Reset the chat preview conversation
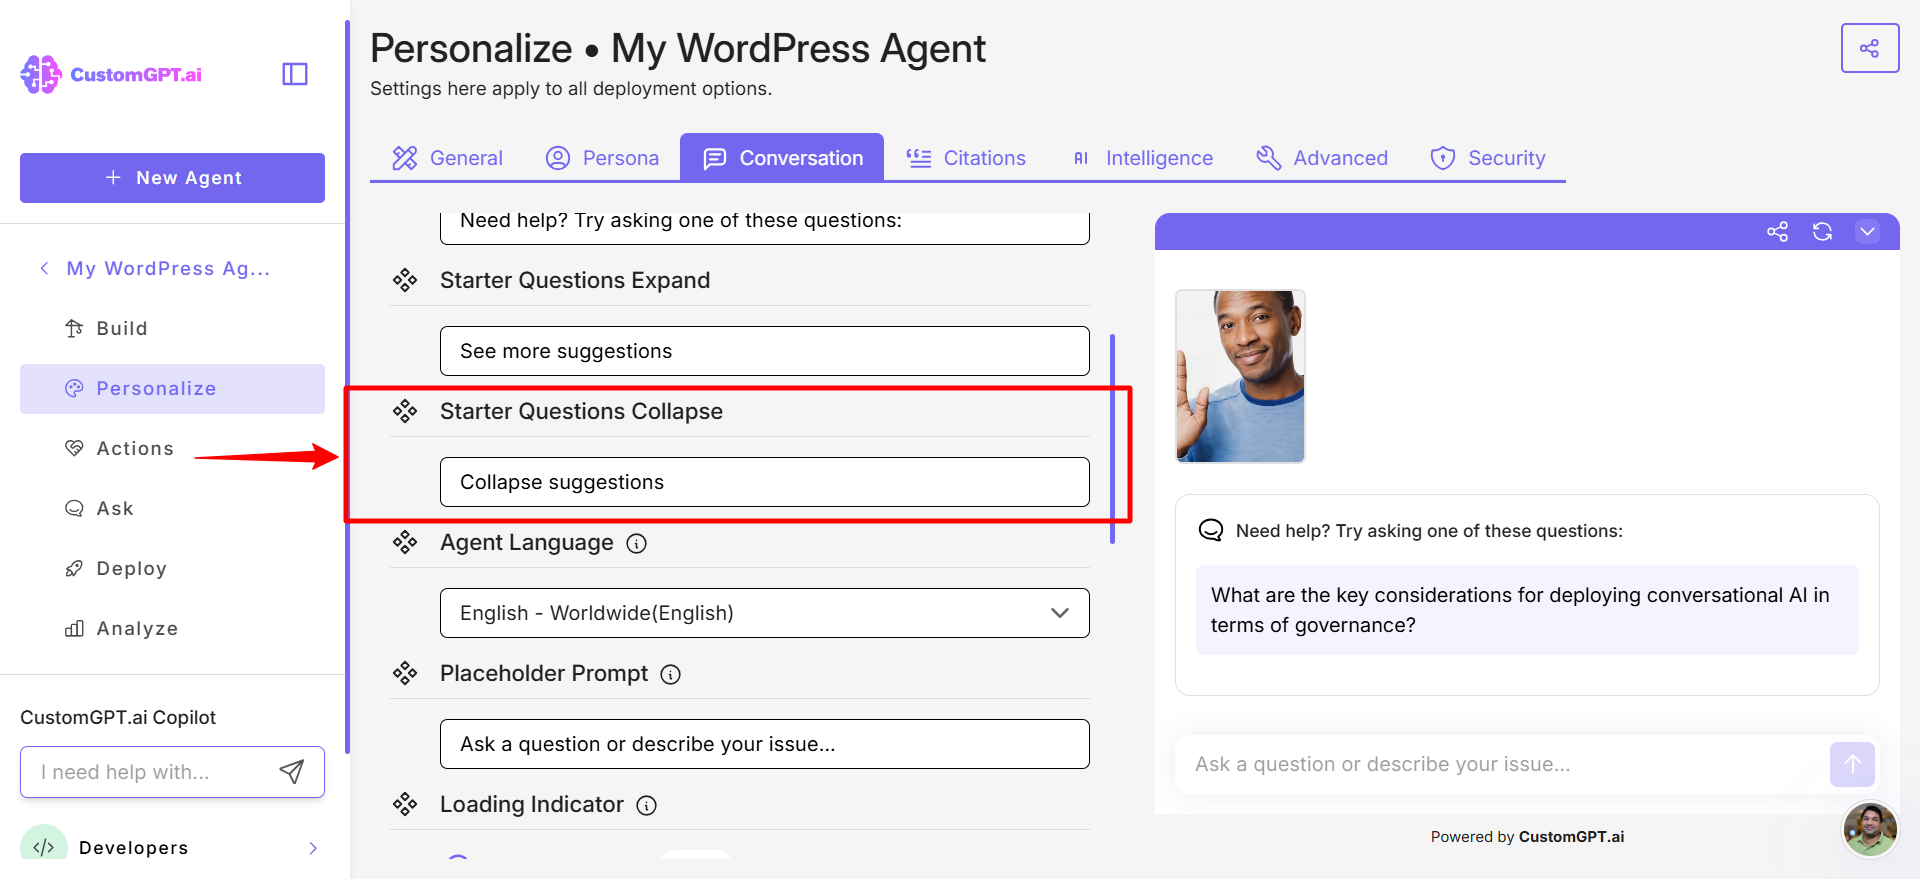1920x879 pixels. point(1822,232)
